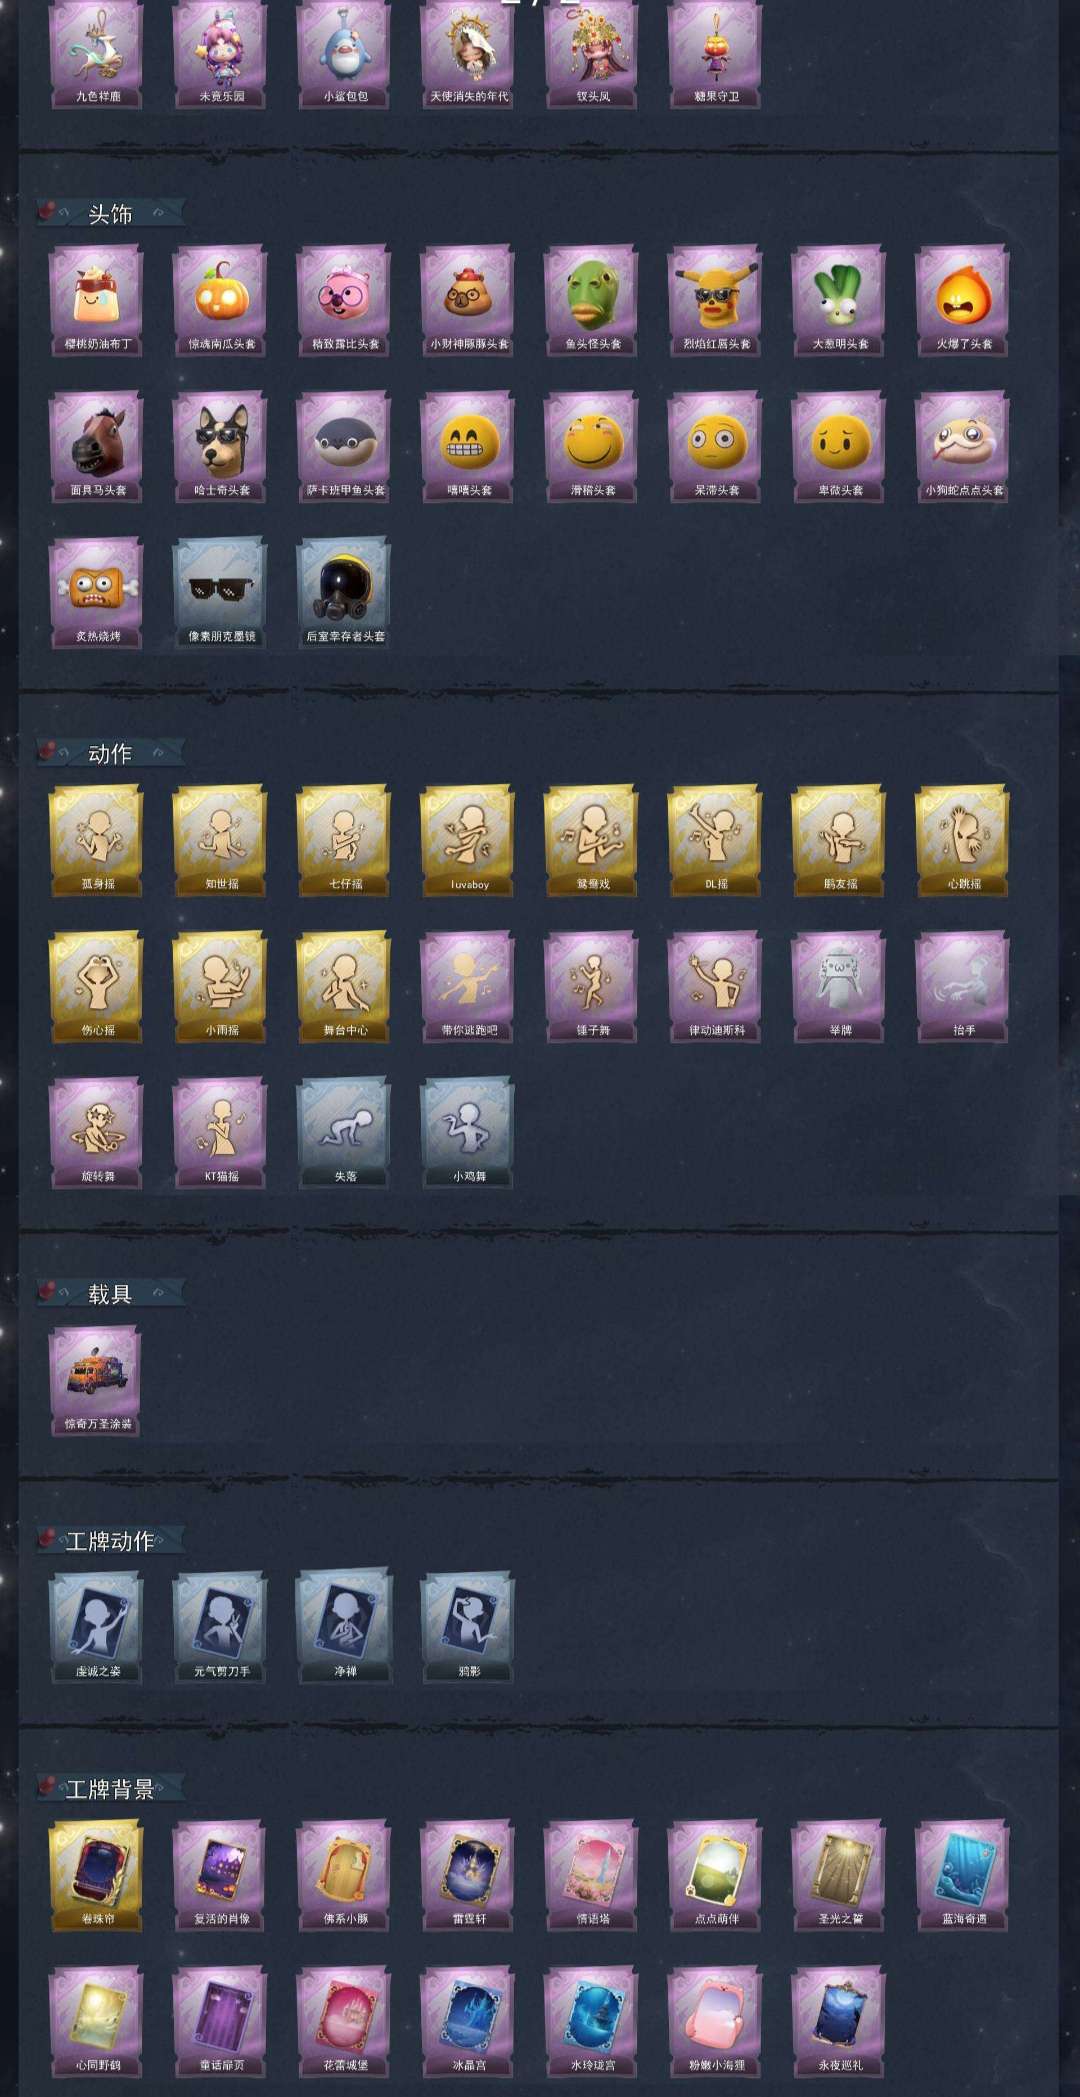Click the 动作 section header
The width and height of the screenshot is (1080, 2097).
pos(111,753)
